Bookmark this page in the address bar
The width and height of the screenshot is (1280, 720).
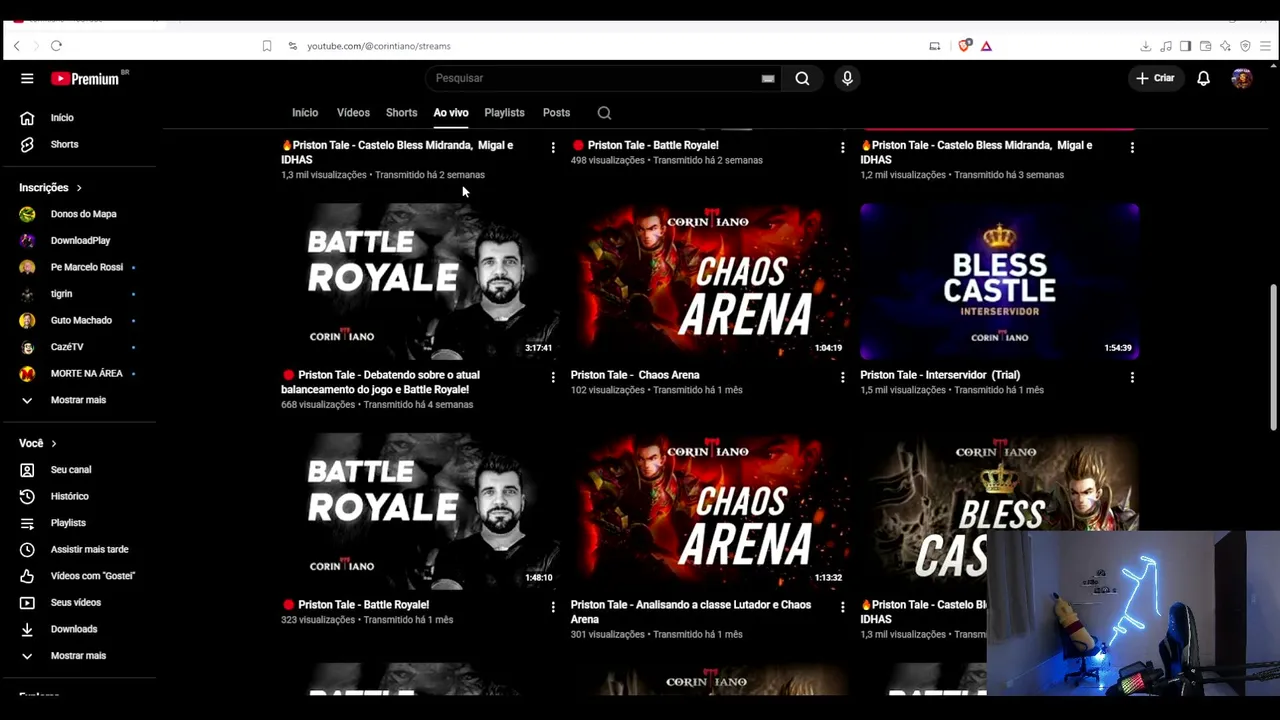pyautogui.click(x=267, y=46)
